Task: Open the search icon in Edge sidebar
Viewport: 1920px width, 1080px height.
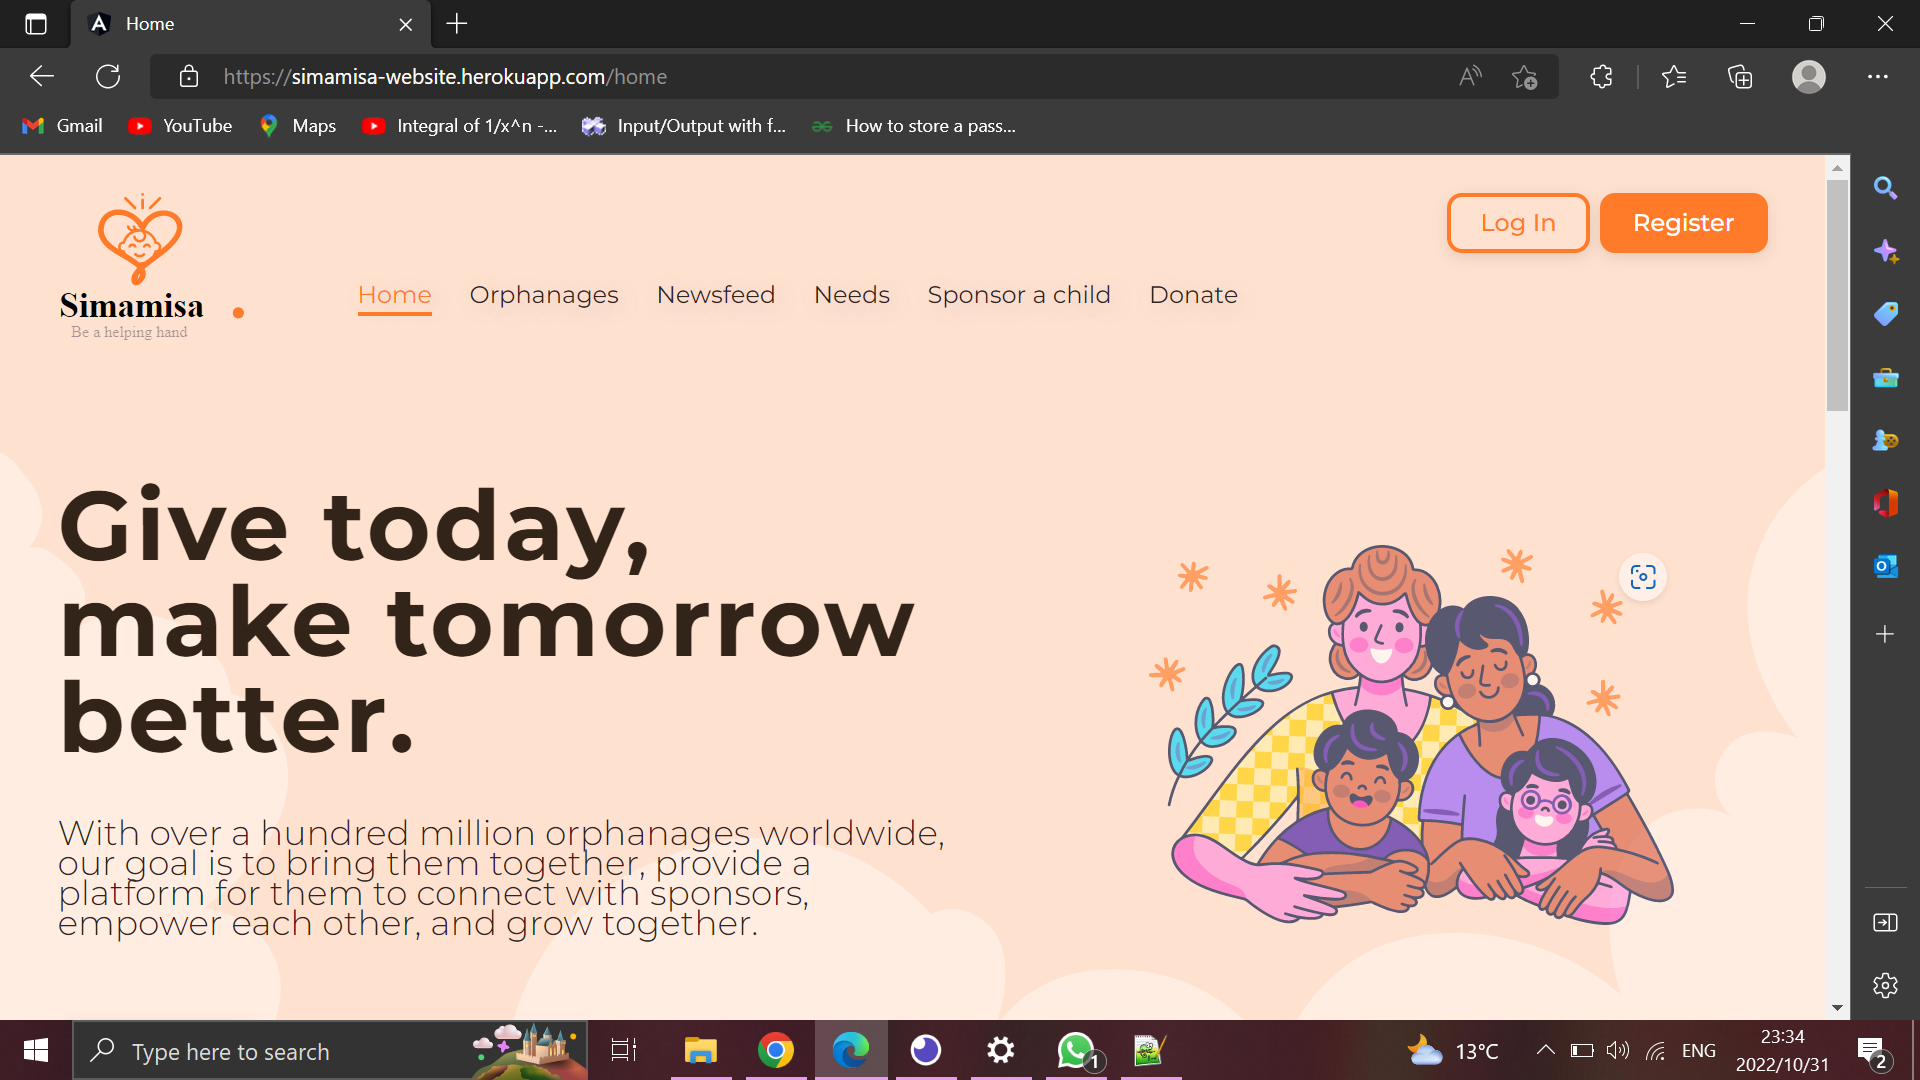Action: pyautogui.click(x=1886, y=188)
